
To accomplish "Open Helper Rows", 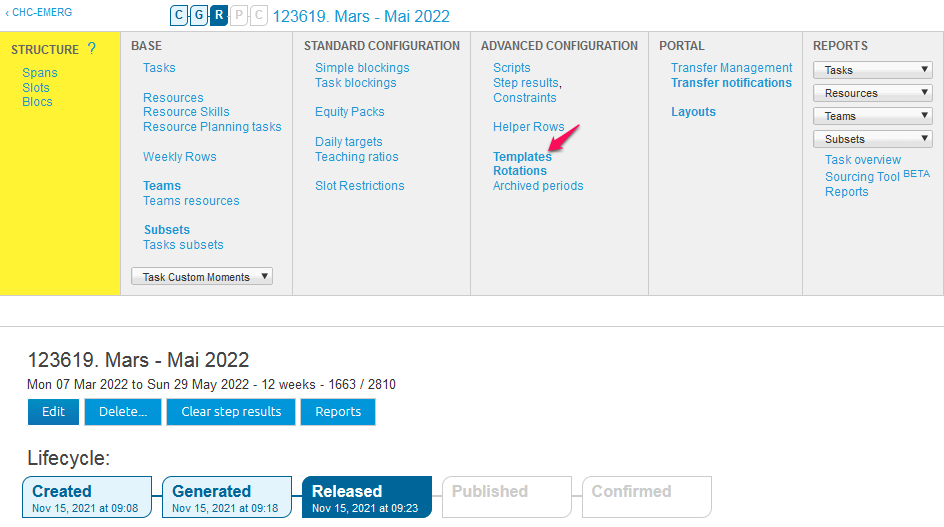I will 529,126.
